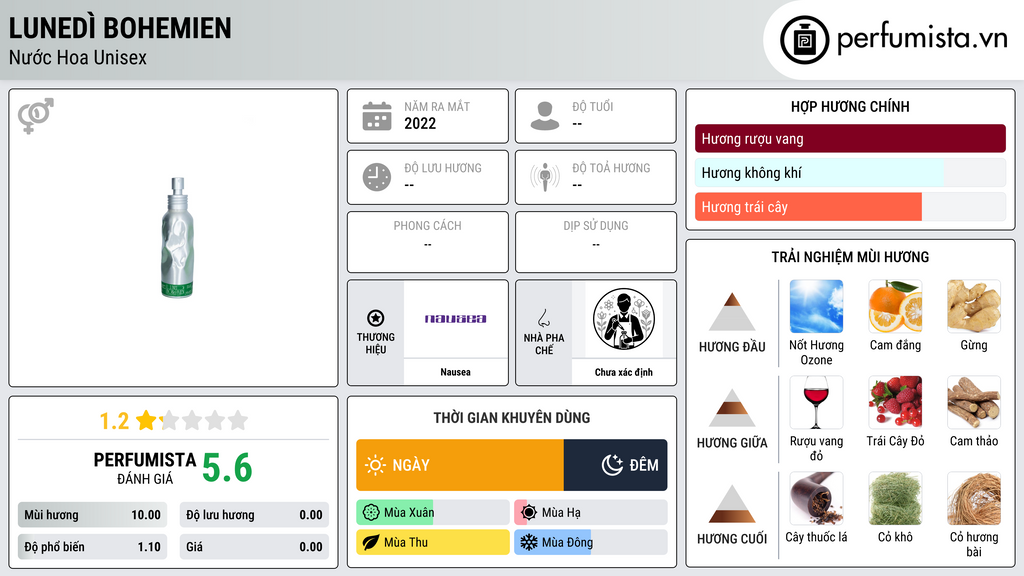1024x576 pixels.
Task: Select the Rượu vang đỏ wine glass image
Action: (x=816, y=402)
